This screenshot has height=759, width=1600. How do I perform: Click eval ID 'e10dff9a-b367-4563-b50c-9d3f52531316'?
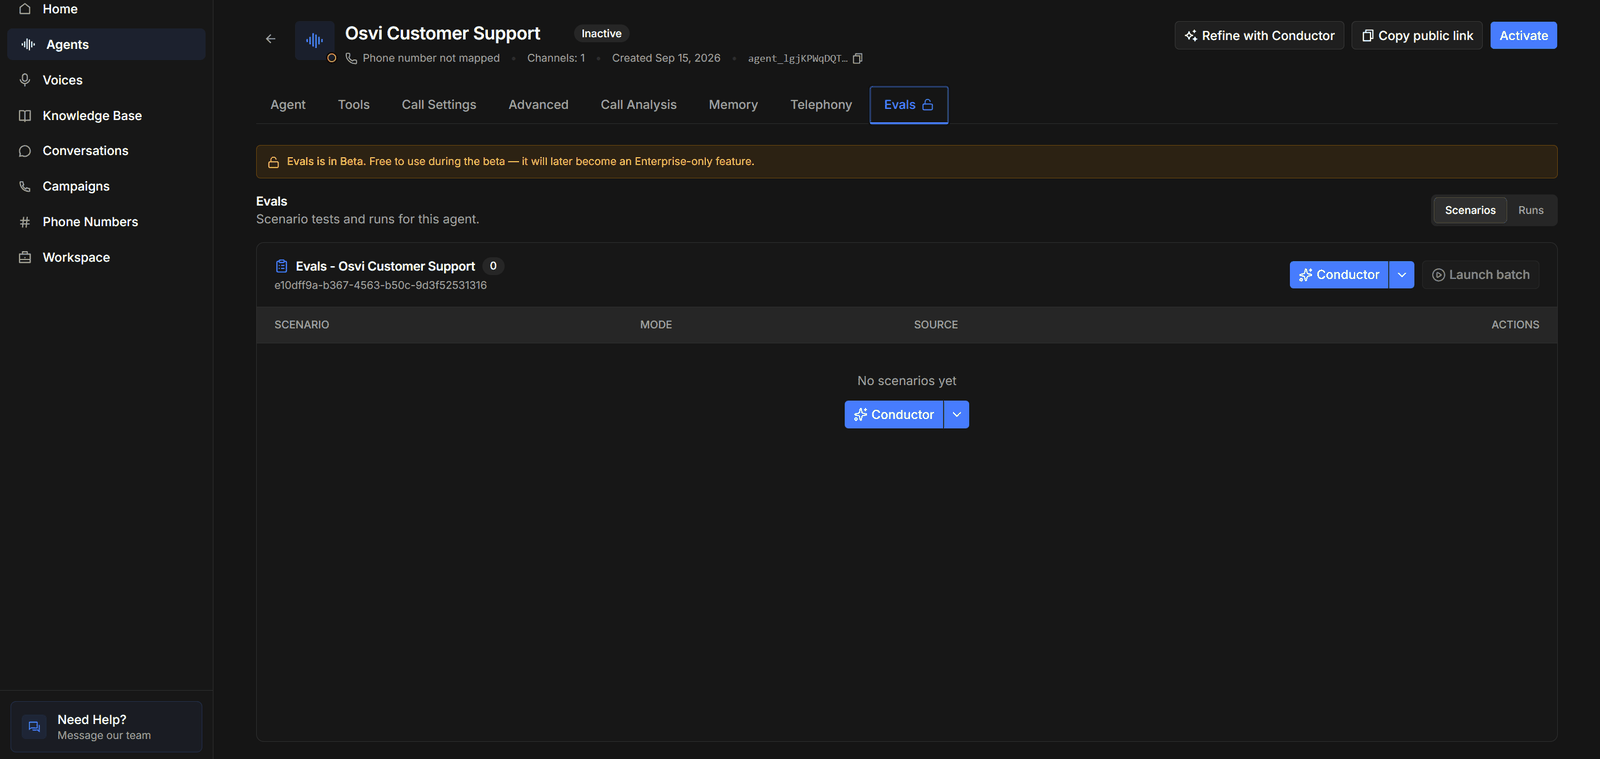click(x=381, y=286)
